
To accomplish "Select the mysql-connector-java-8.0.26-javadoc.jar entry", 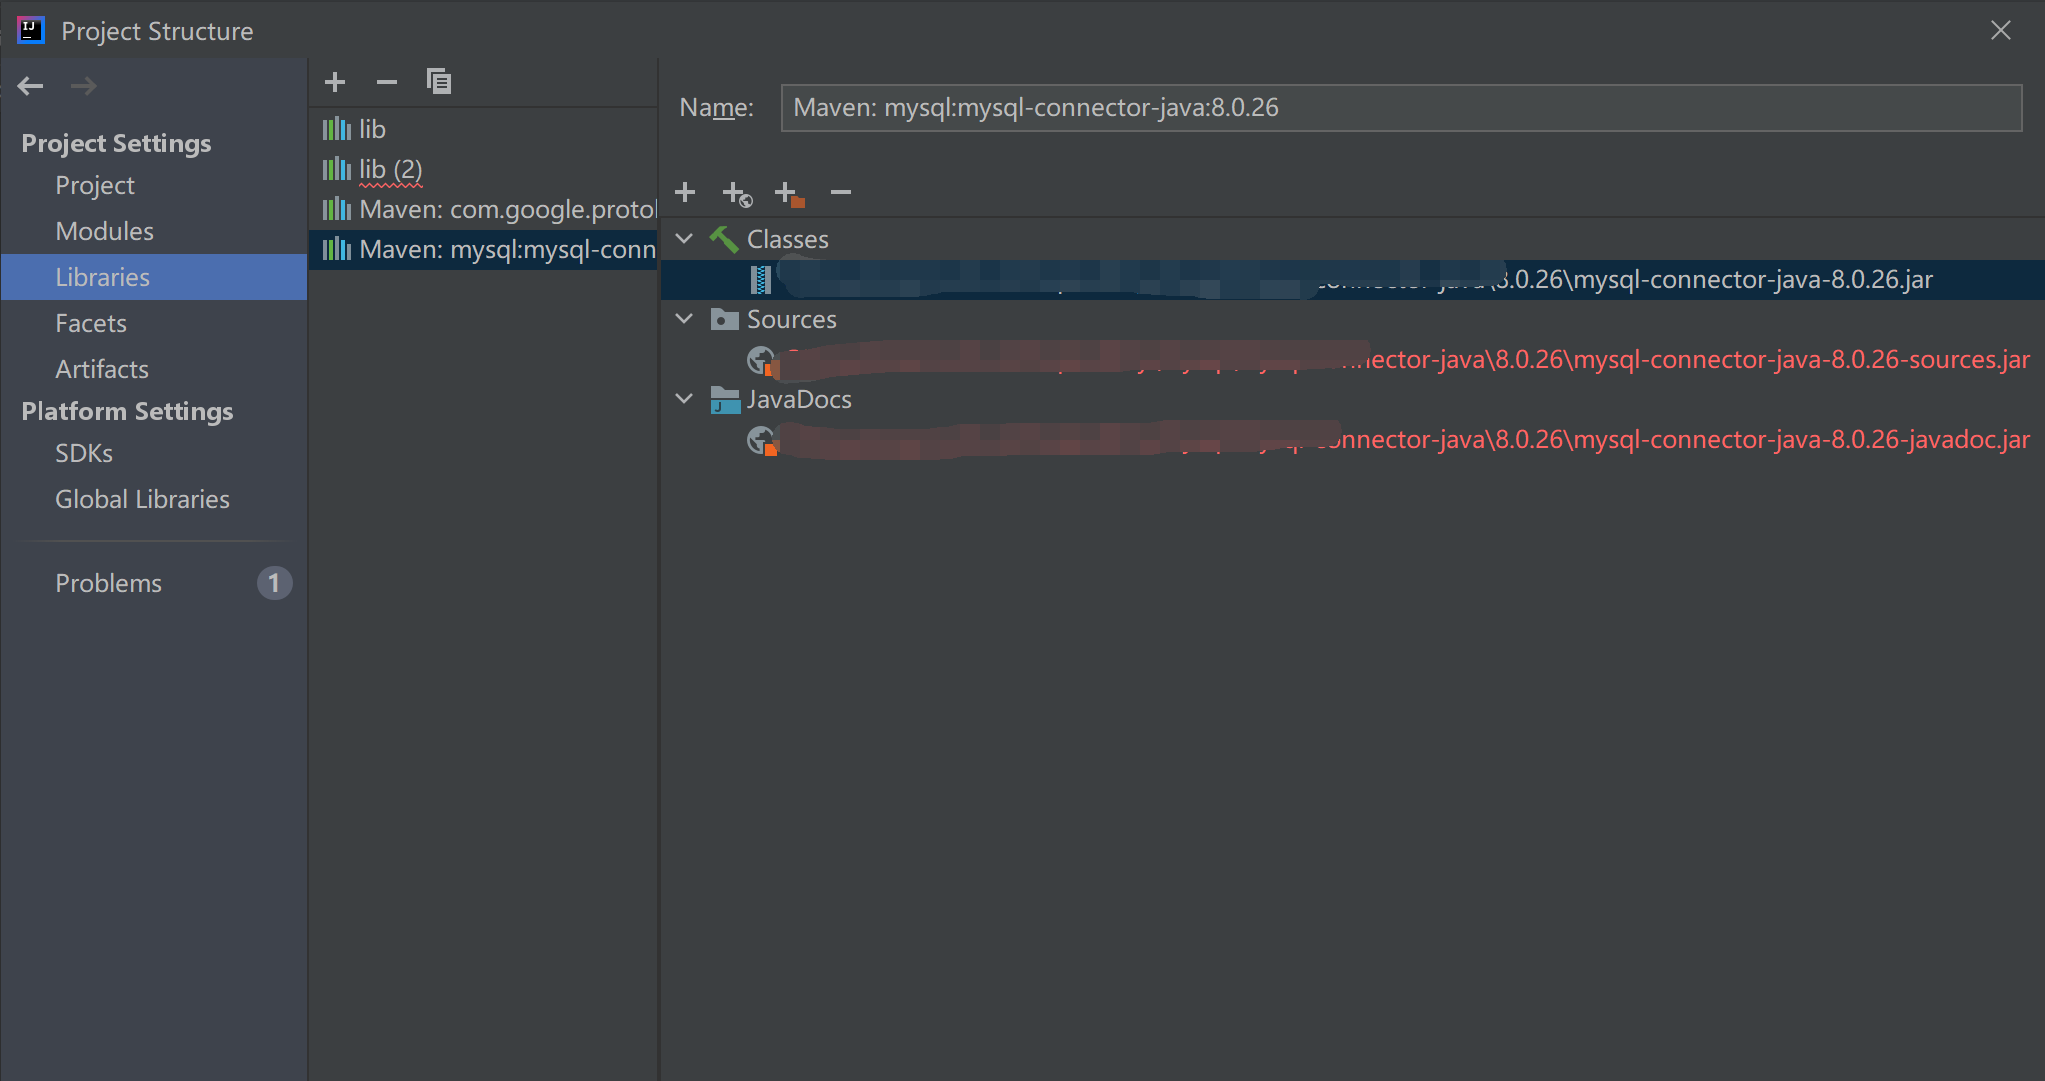I will tap(1352, 440).
